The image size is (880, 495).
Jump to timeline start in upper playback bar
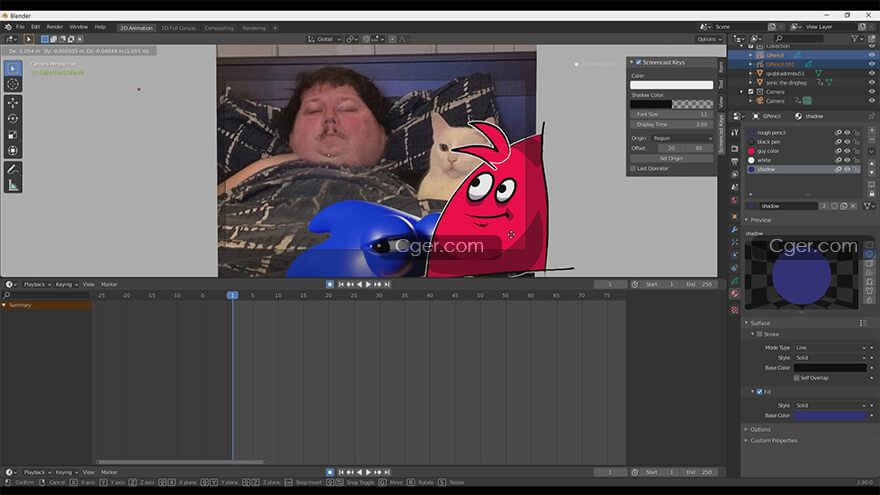click(x=341, y=285)
